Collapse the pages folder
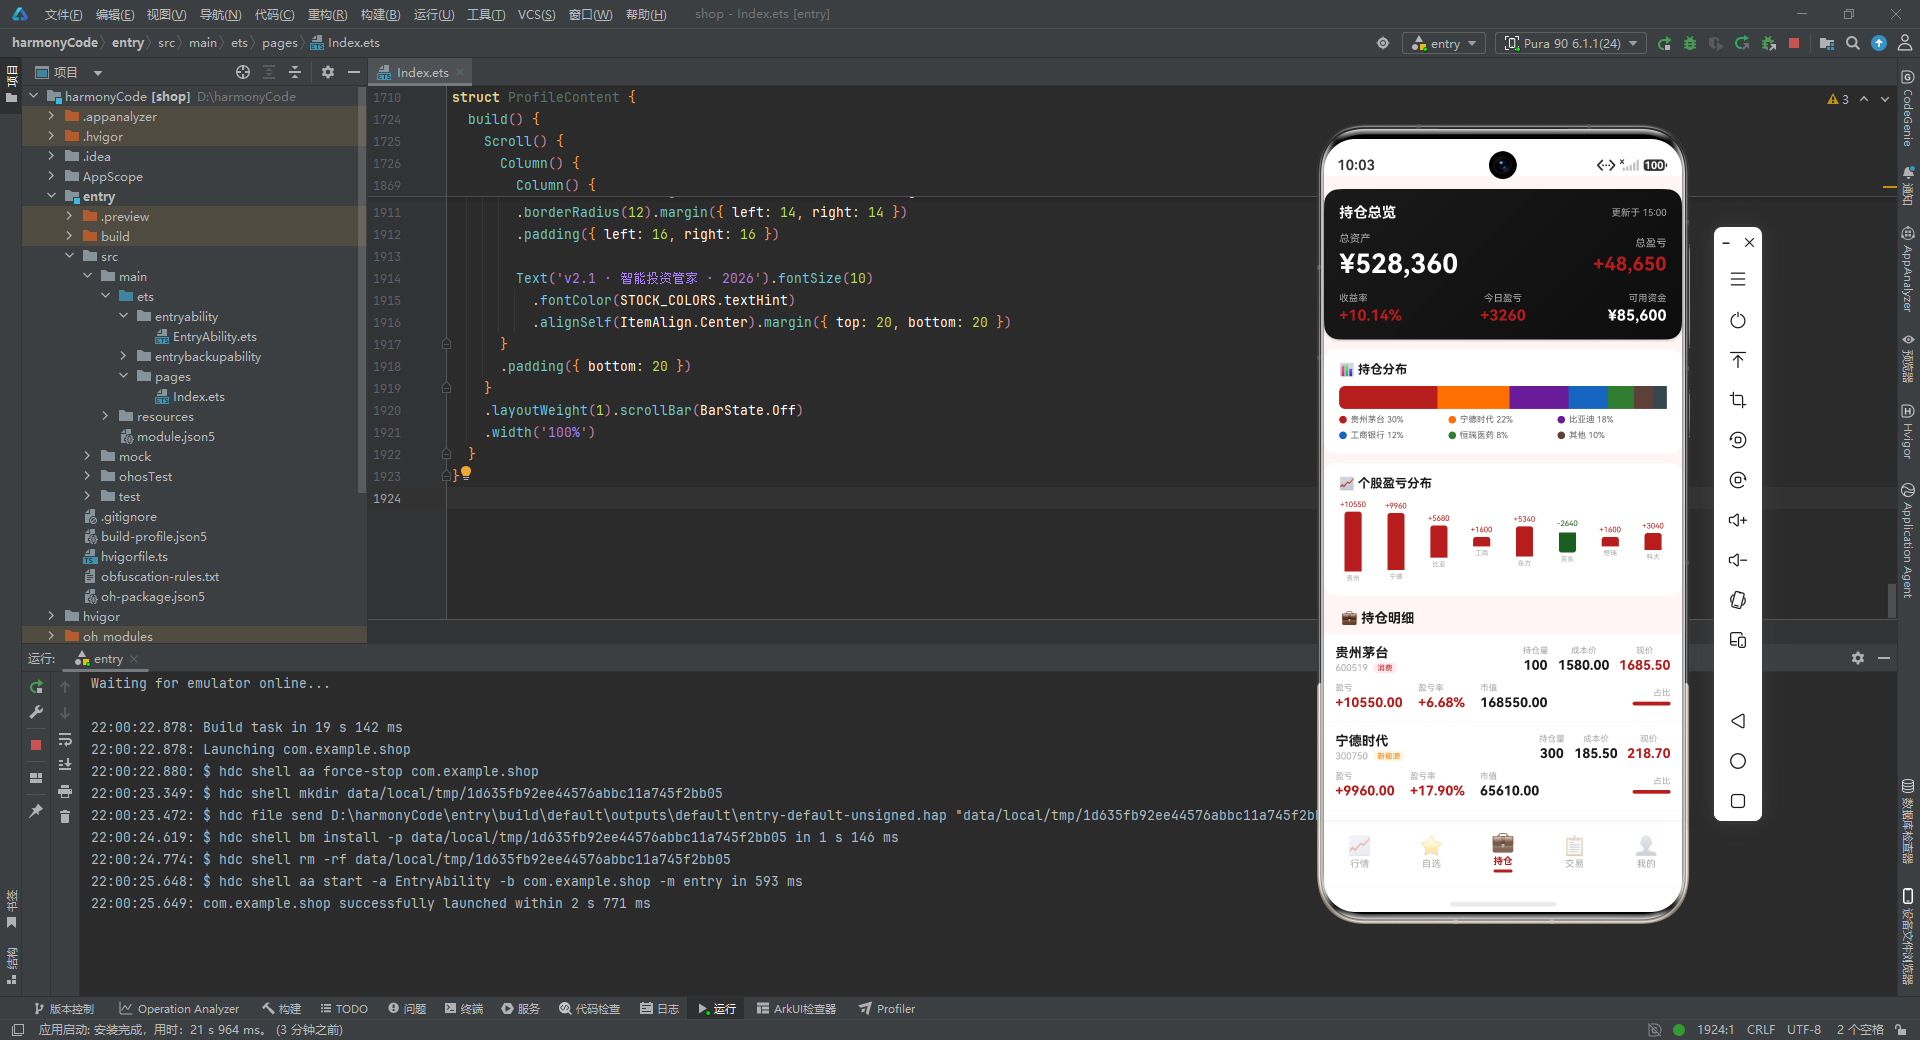Image resolution: width=1920 pixels, height=1040 pixels. [x=123, y=376]
